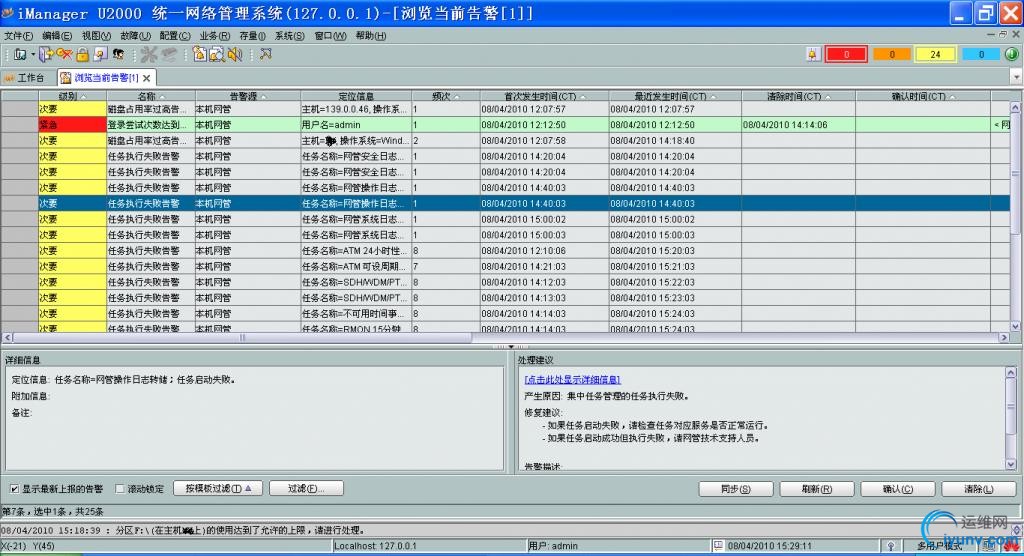
Task: Open the 存量(I) menu
Action: tap(252, 36)
